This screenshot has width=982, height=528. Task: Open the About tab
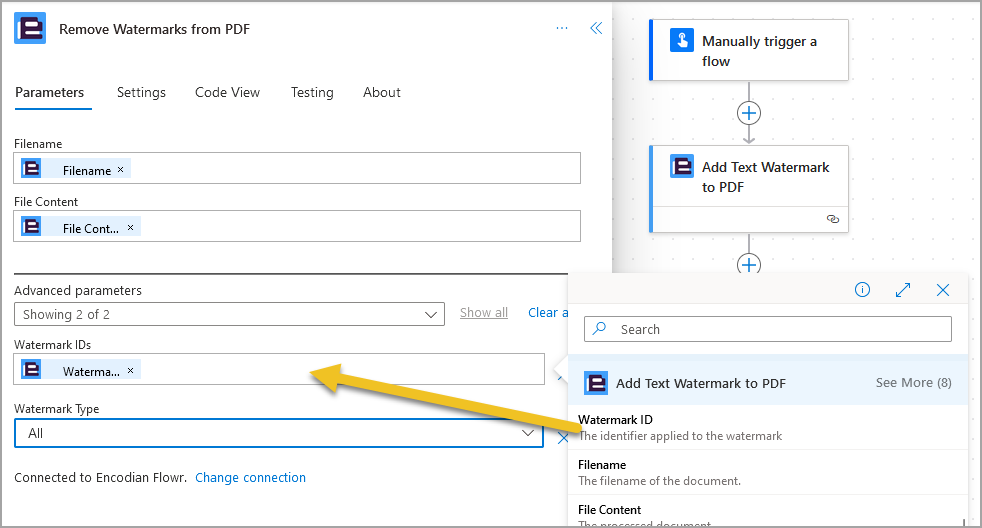381,93
